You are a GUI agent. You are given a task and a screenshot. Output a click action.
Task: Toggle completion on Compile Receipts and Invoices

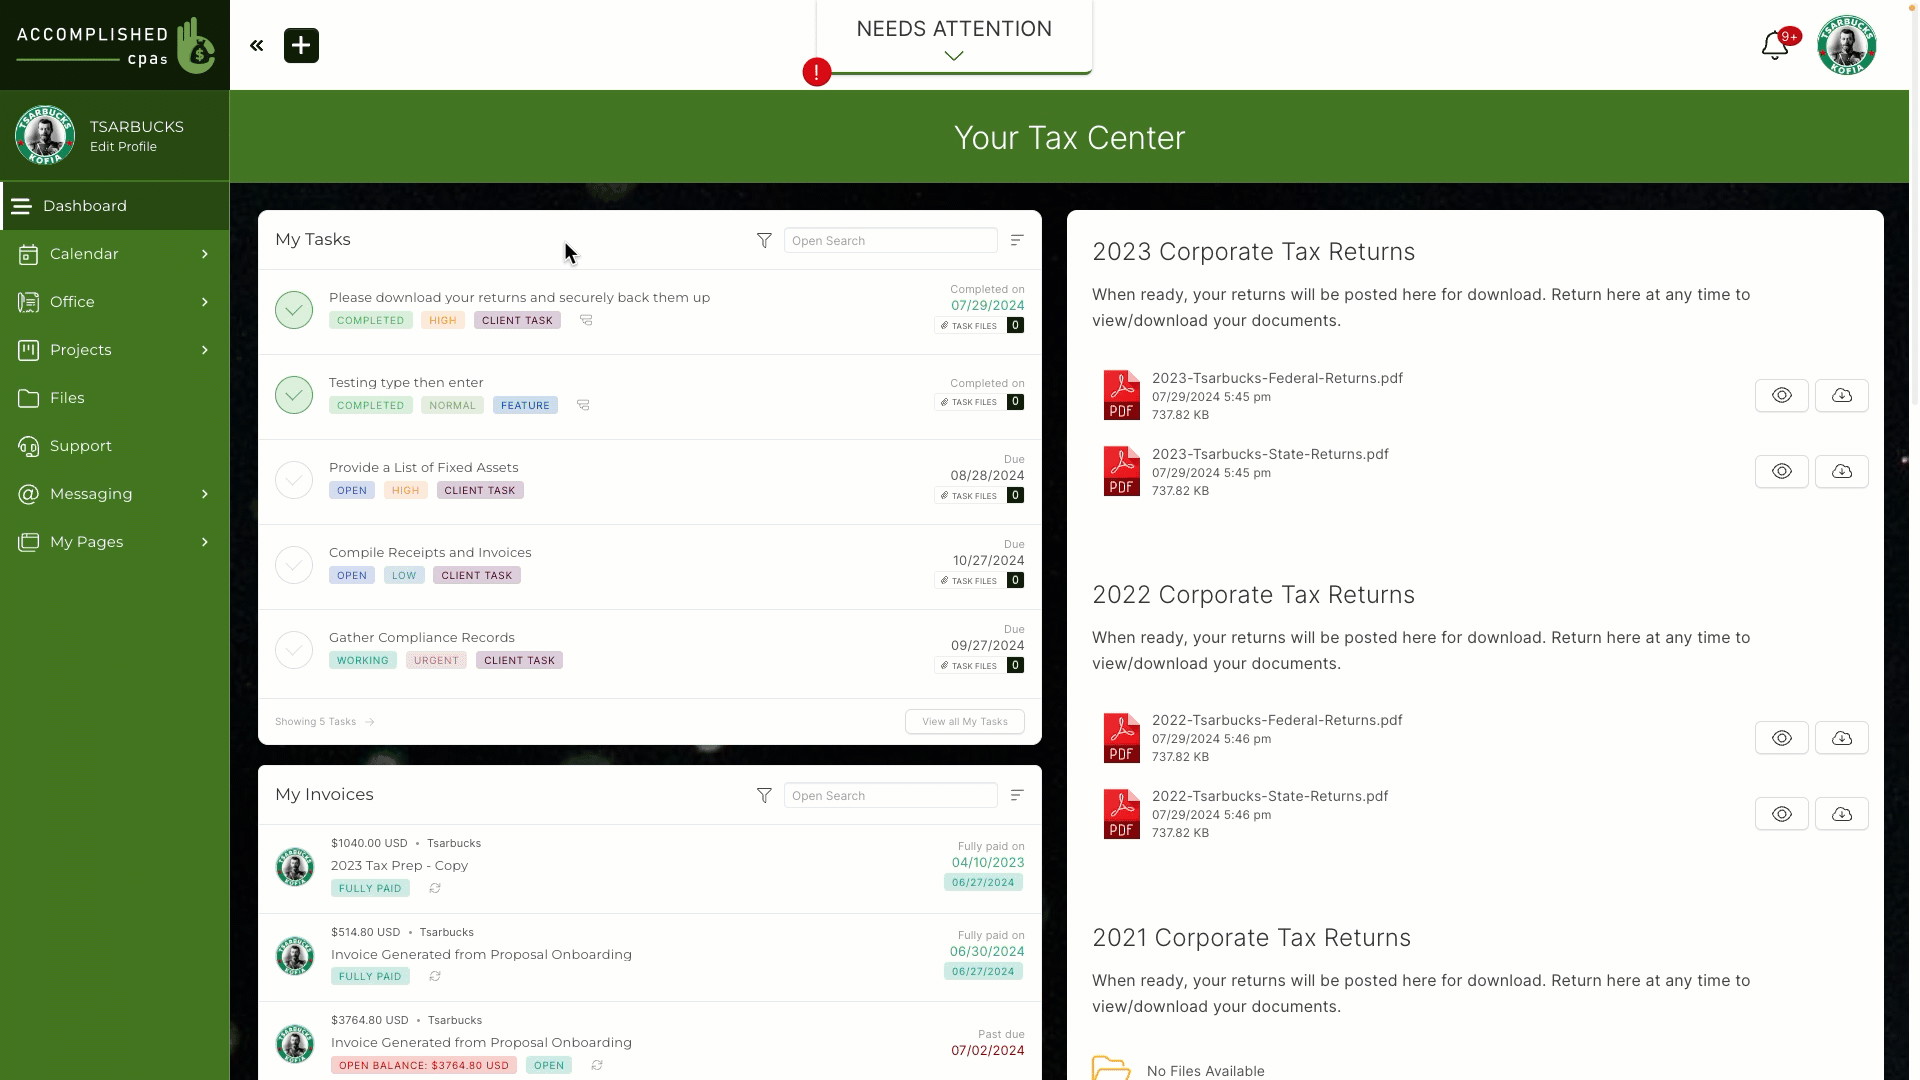point(295,564)
